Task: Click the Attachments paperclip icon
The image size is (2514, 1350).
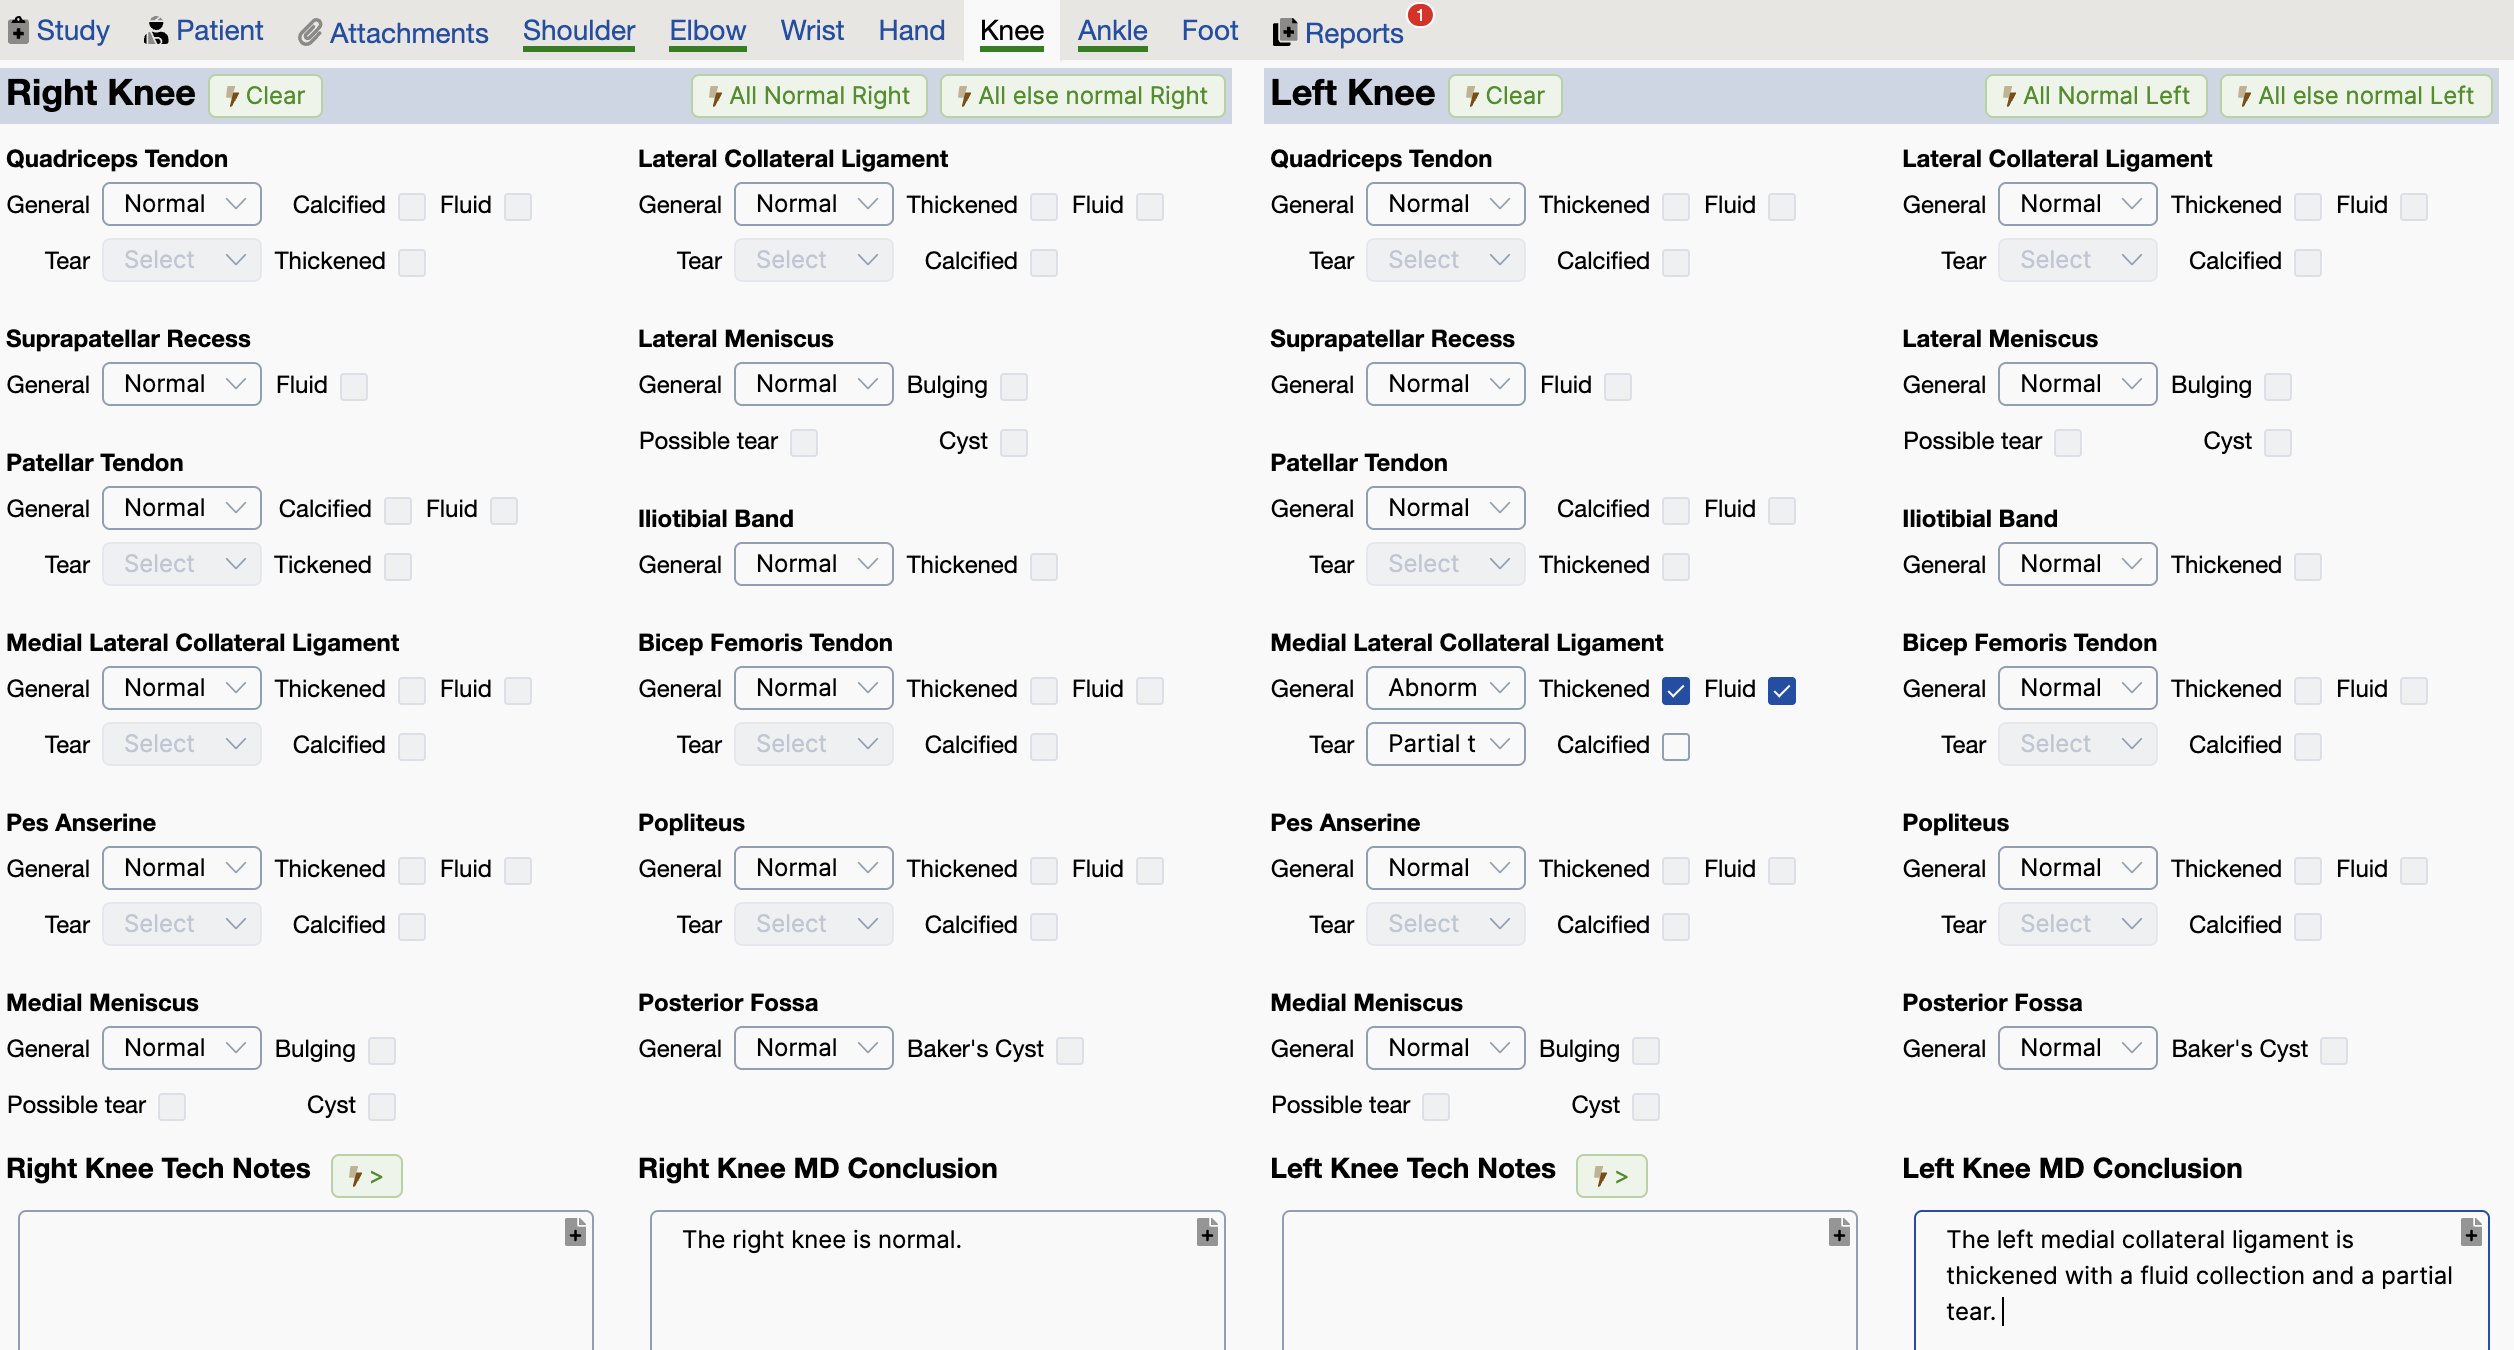Action: pos(310,33)
